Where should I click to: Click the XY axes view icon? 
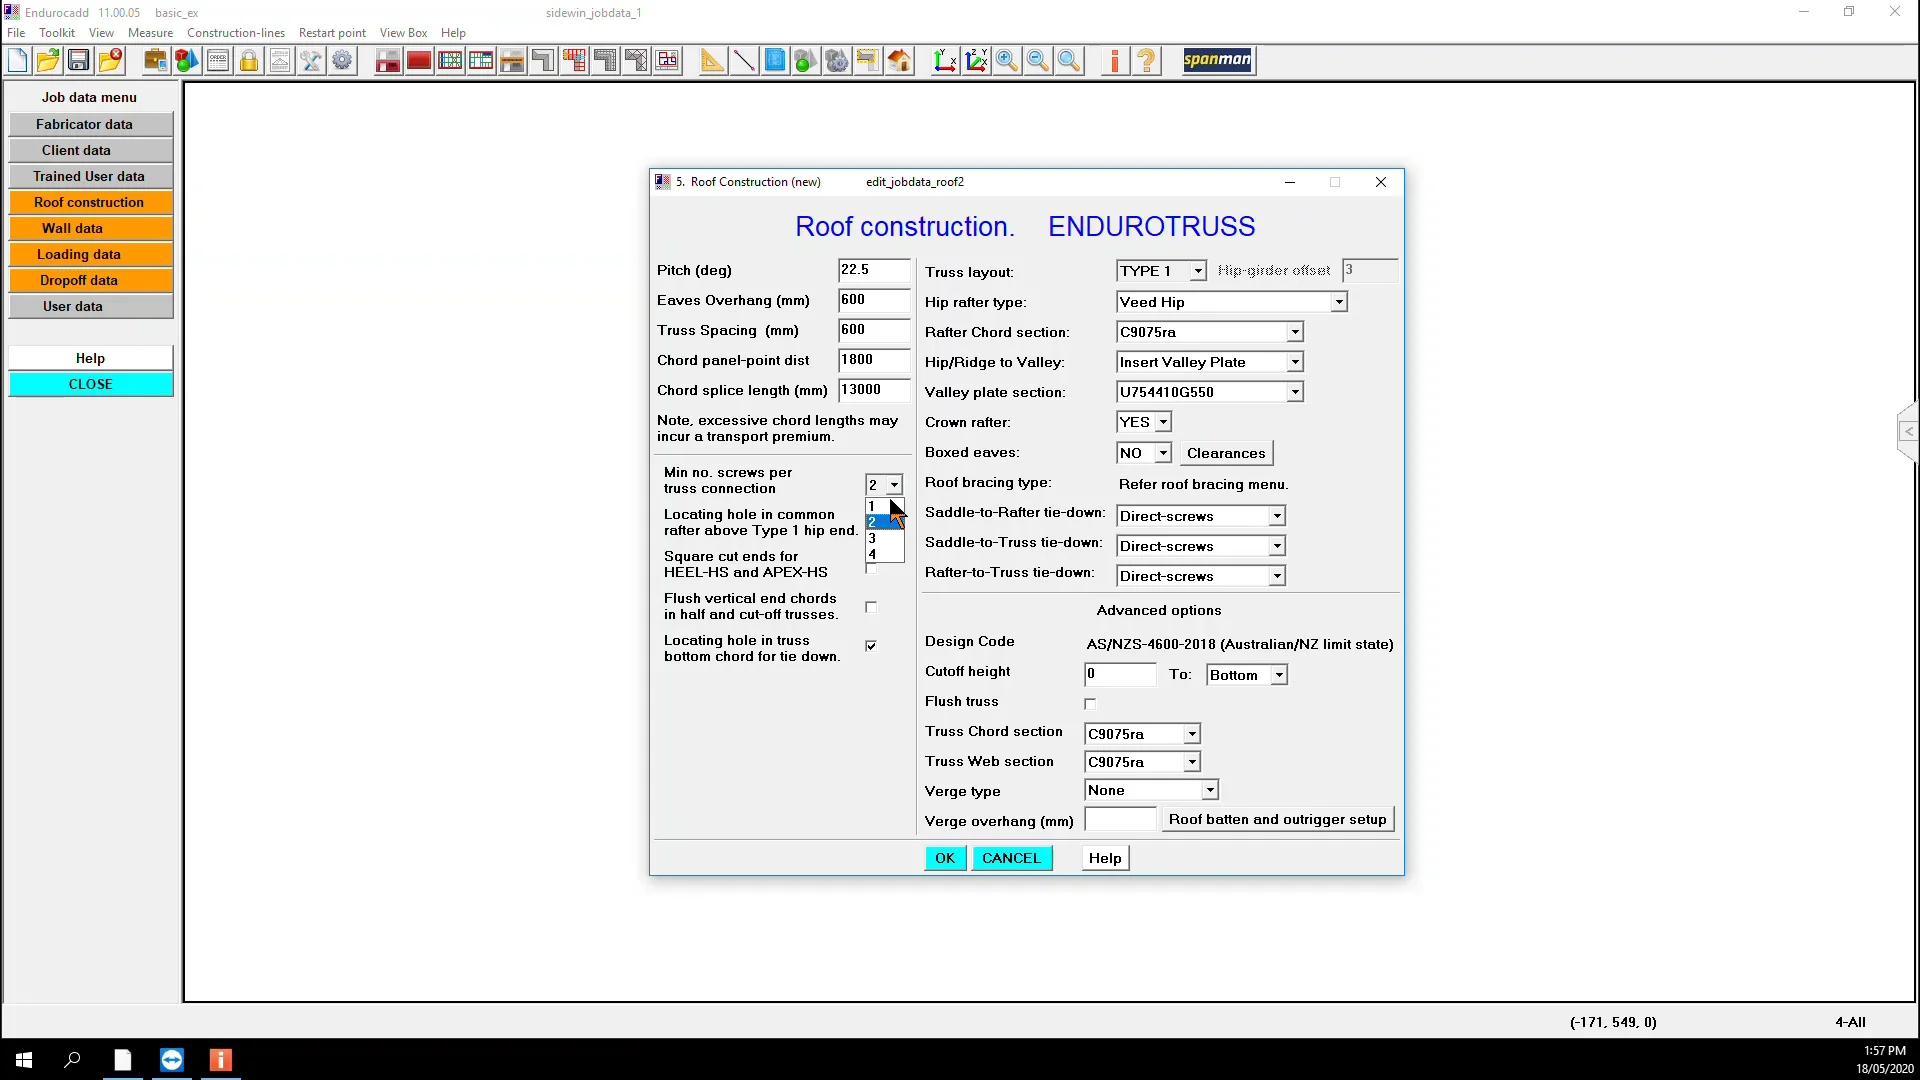click(x=945, y=61)
